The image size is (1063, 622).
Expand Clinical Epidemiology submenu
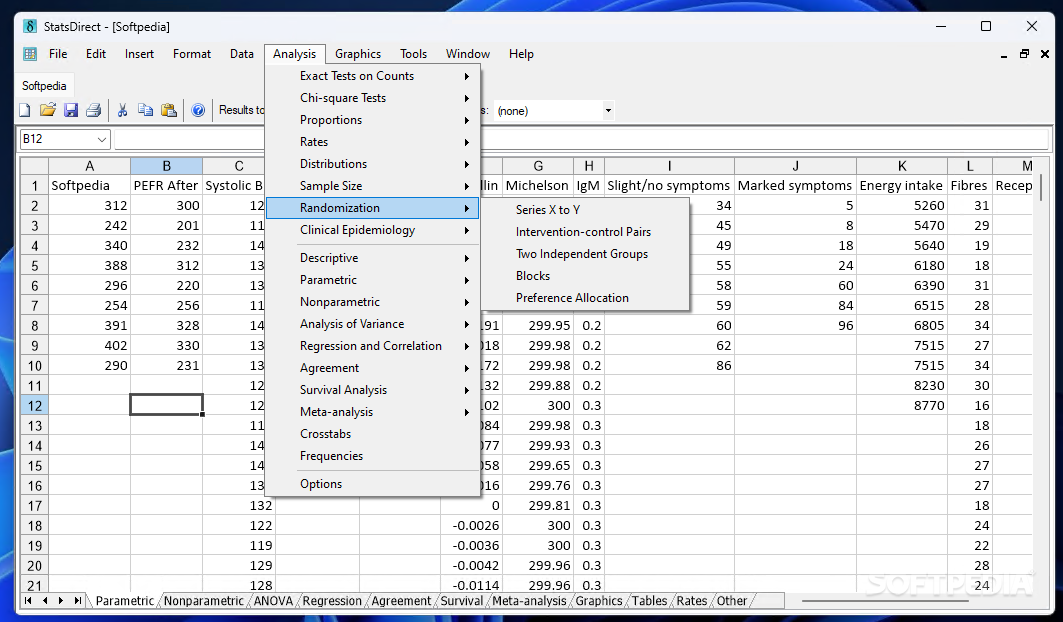click(x=372, y=230)
